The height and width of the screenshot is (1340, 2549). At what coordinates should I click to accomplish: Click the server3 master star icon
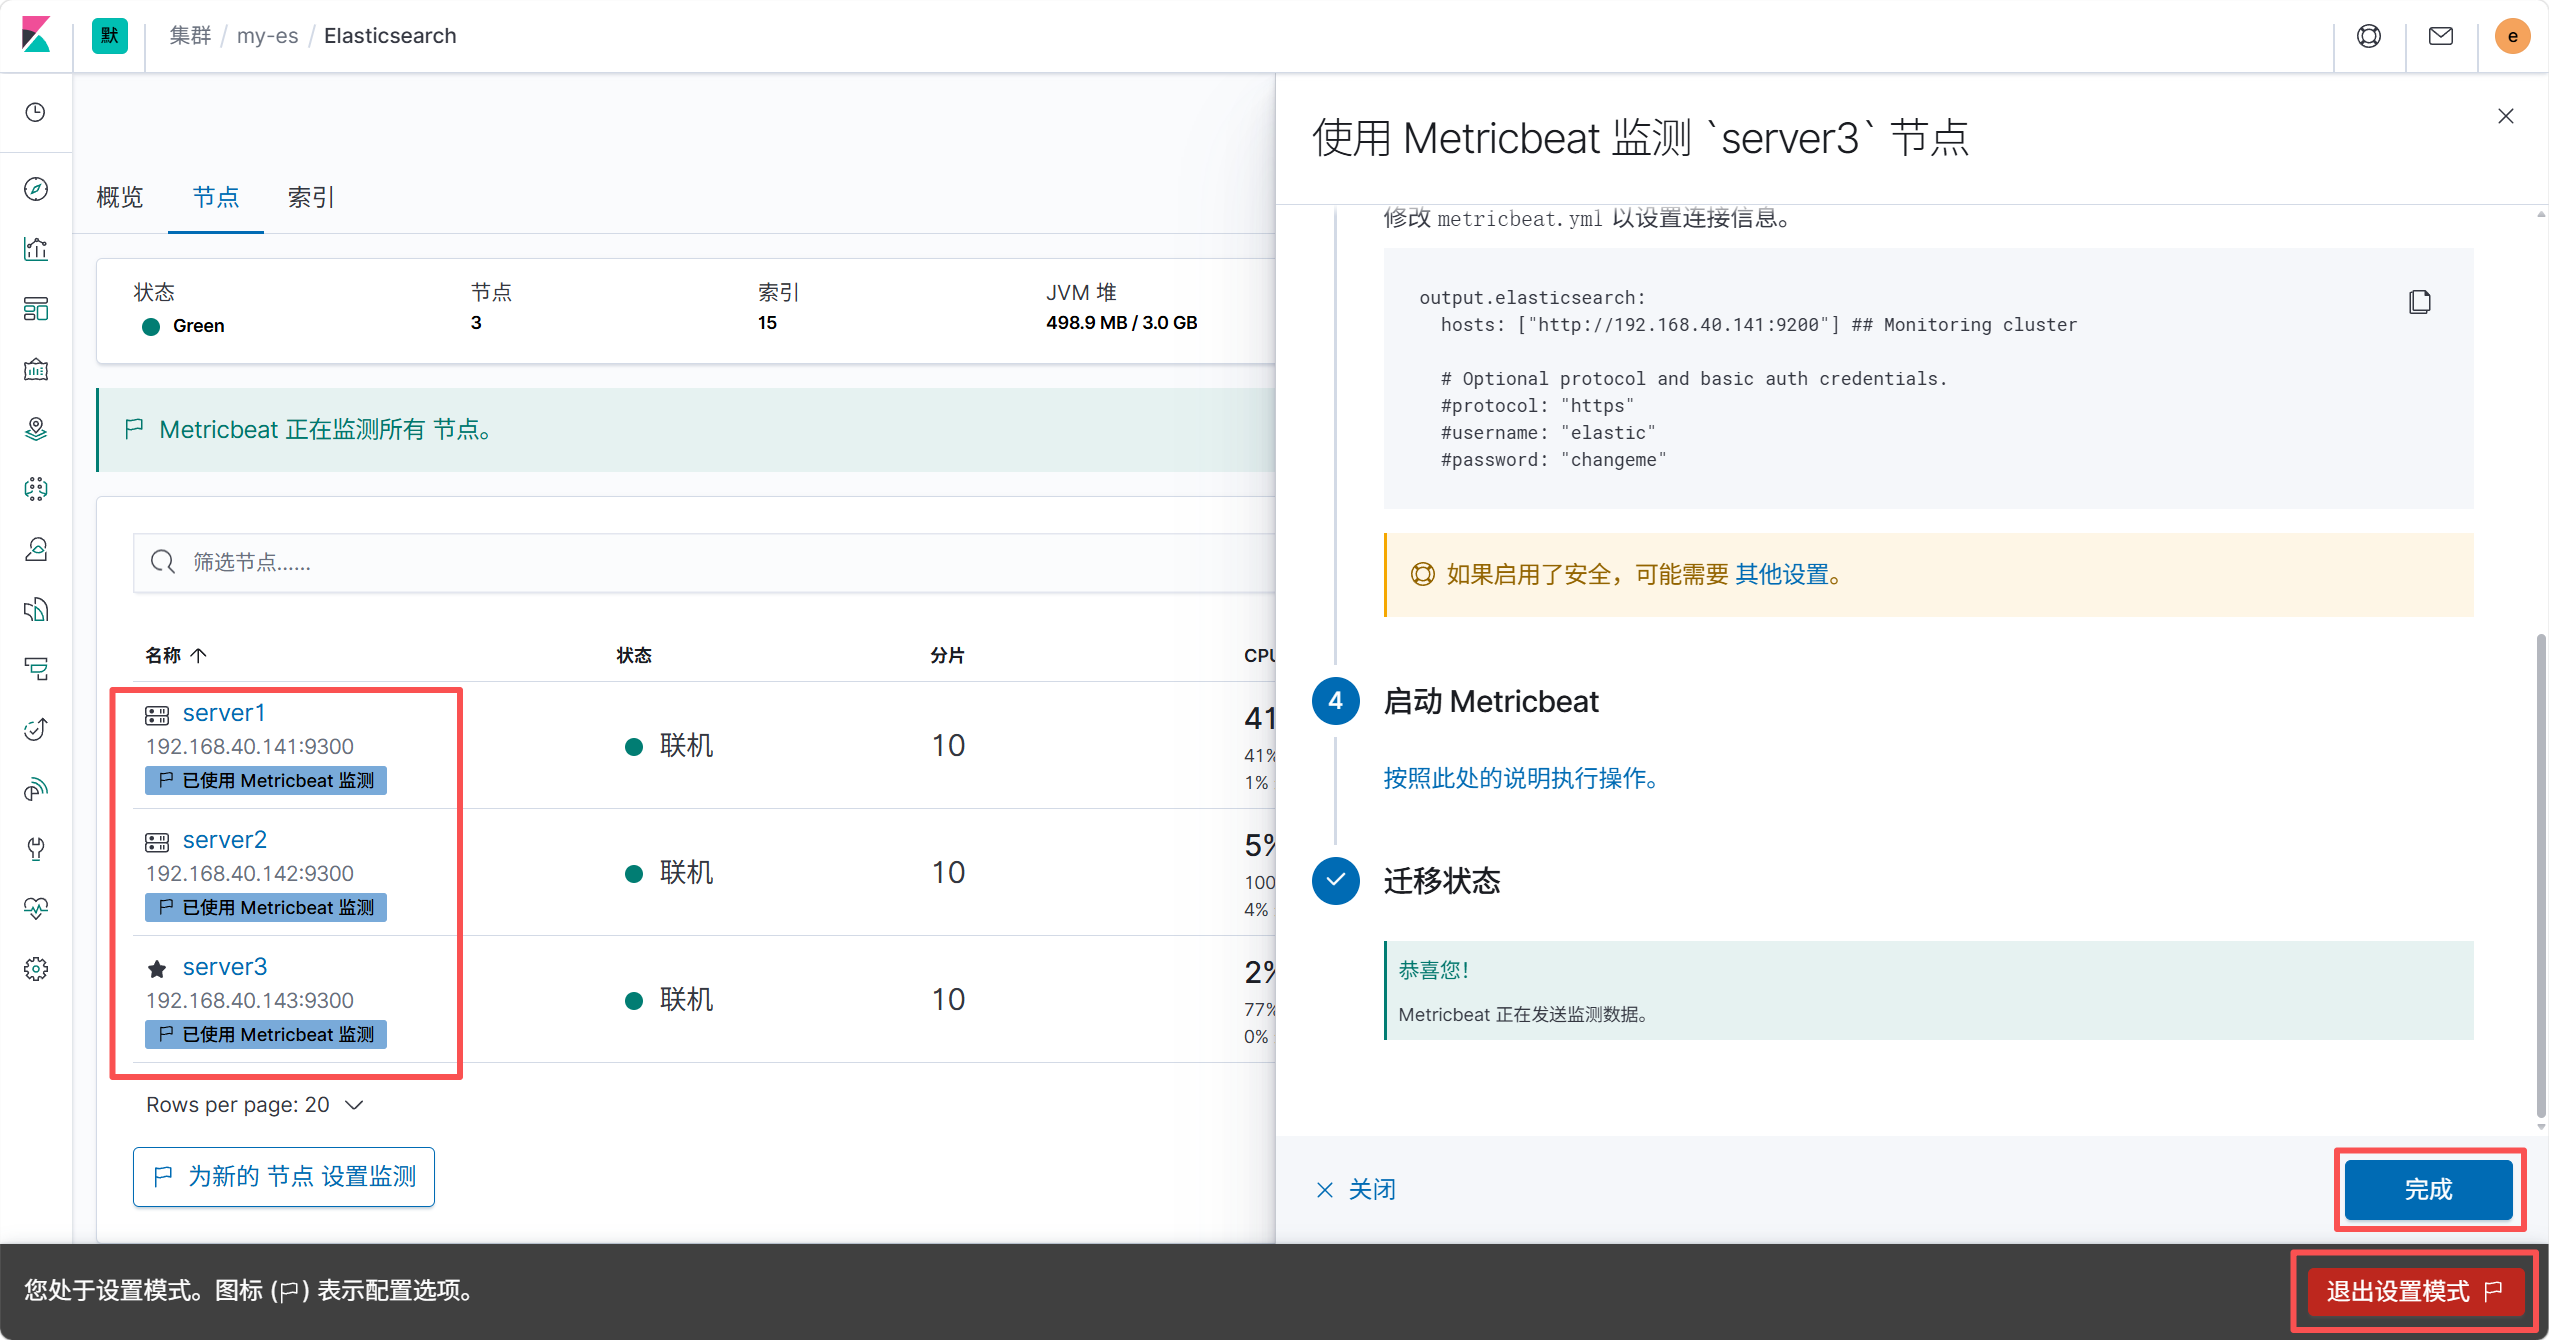157,968
